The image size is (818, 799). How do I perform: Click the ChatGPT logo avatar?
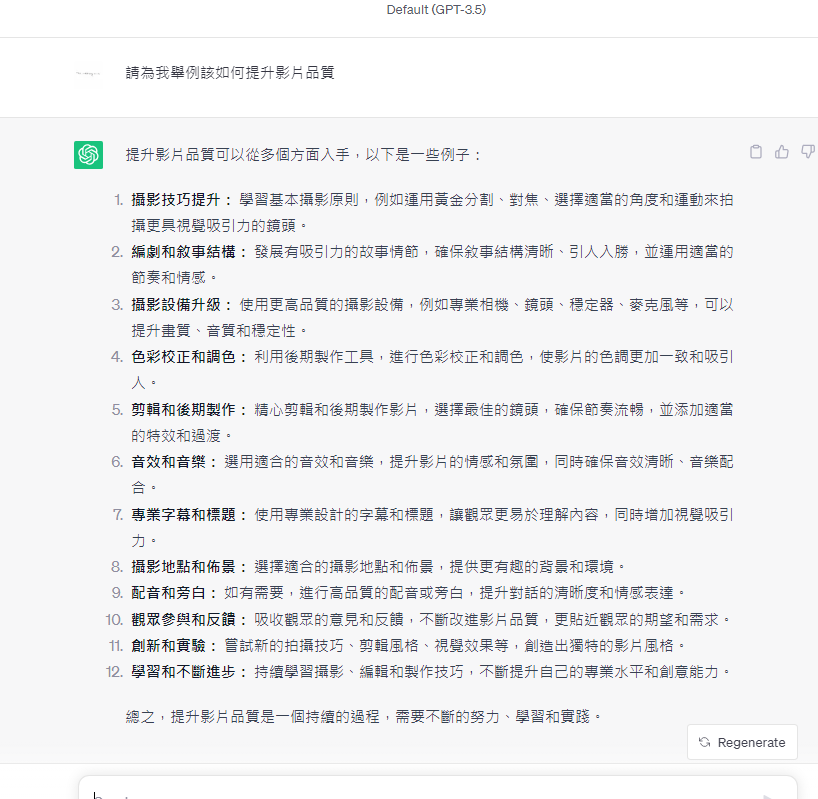point(88,155)
